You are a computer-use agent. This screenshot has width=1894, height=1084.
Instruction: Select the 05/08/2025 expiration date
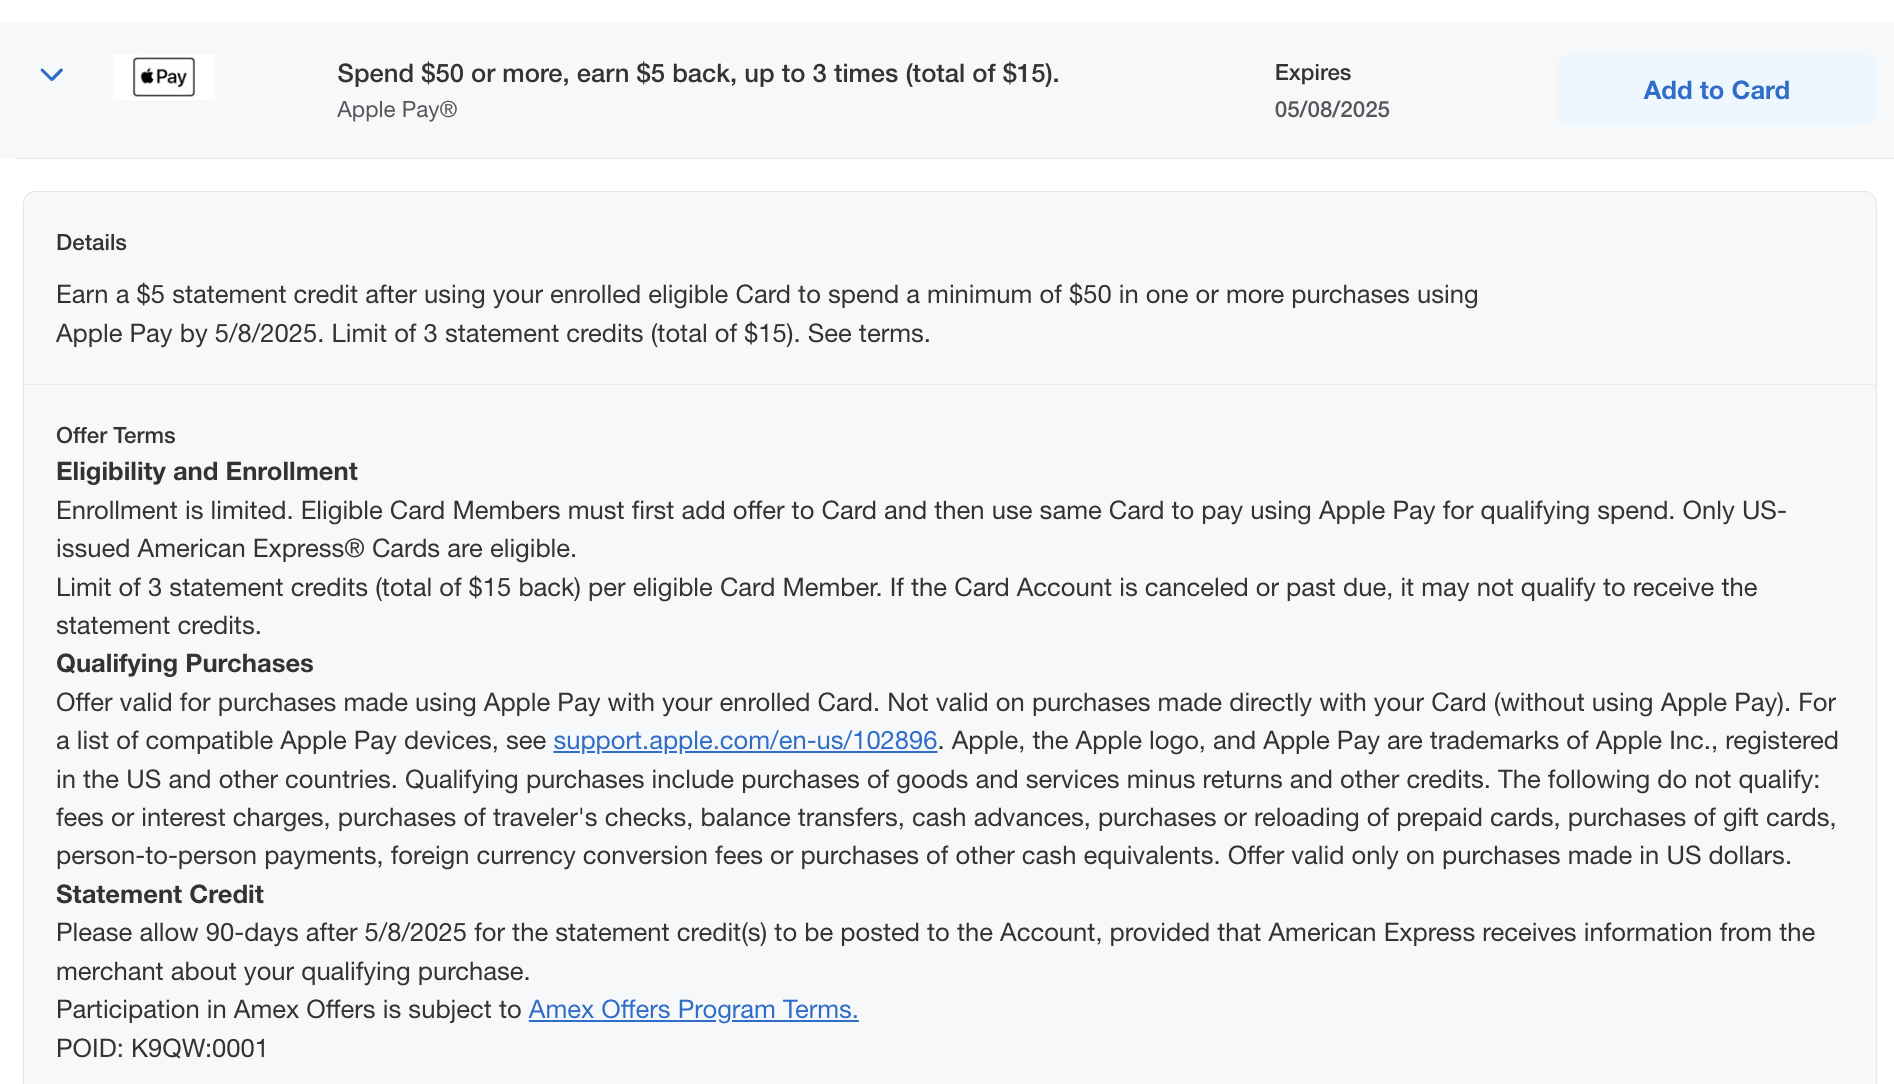(1331, 110)
